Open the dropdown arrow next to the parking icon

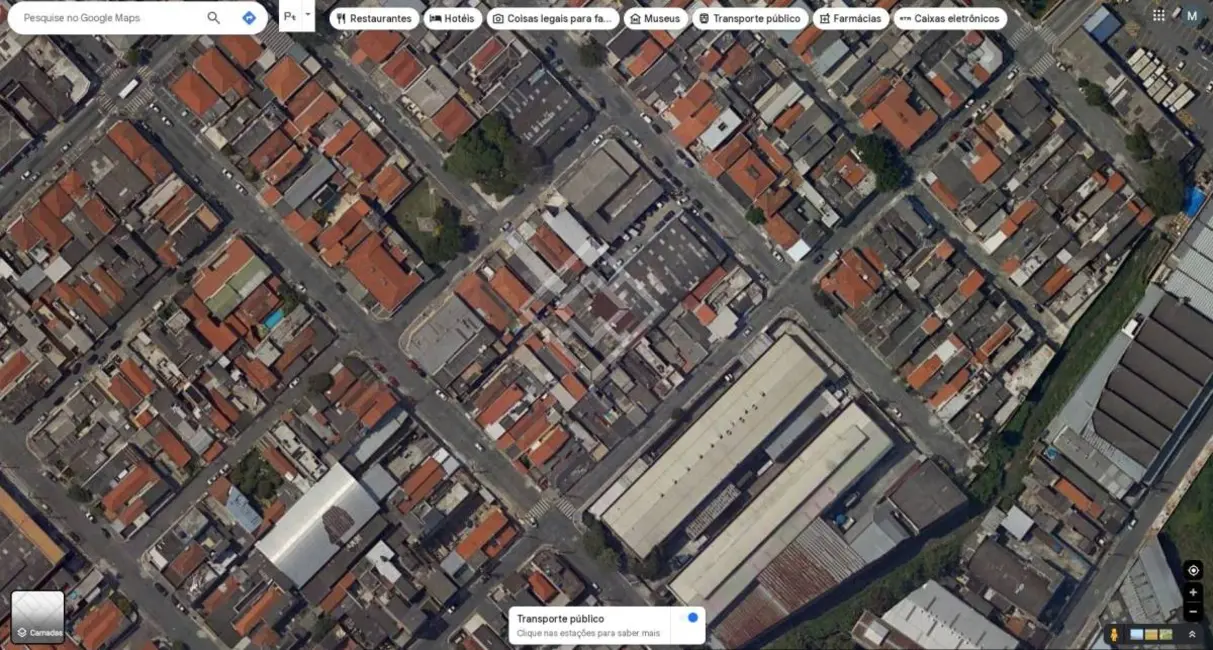[308, 15]
